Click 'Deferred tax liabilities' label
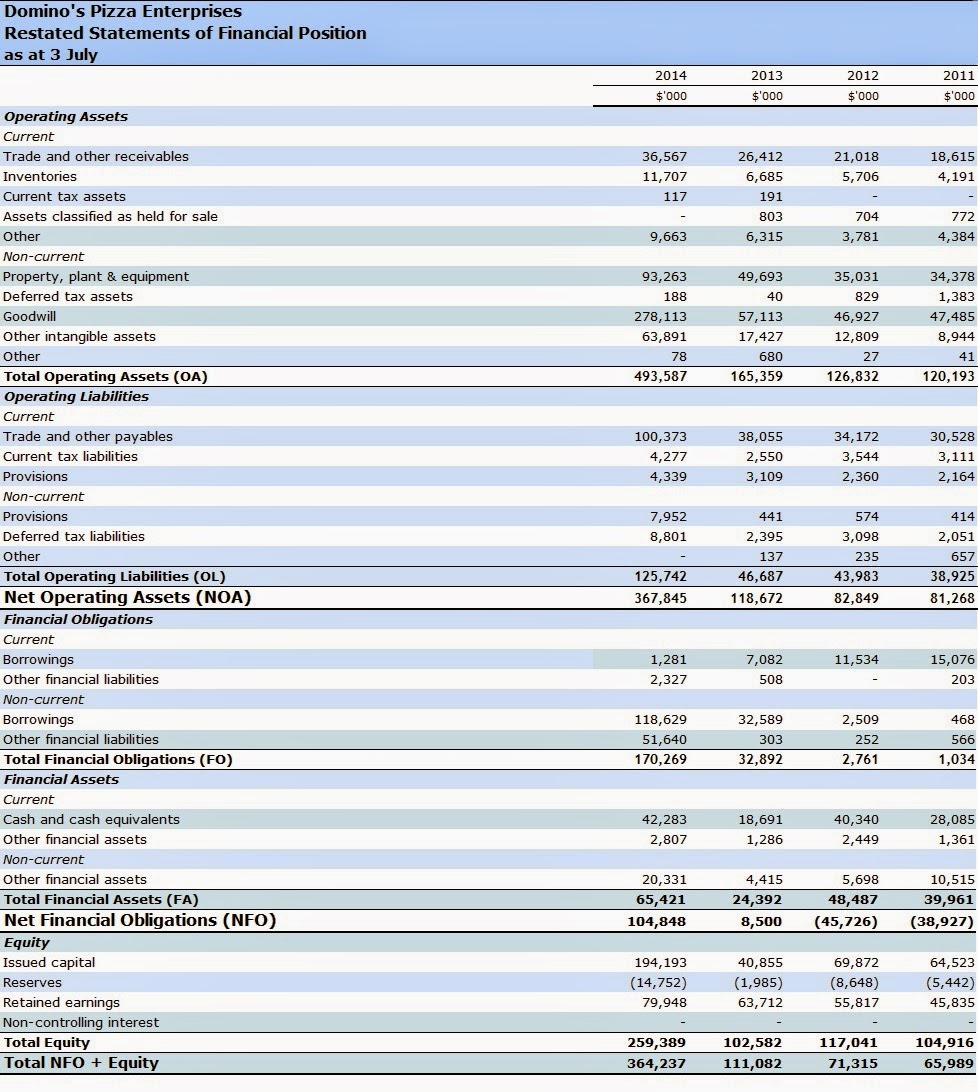Viewport: 978px width, 1092px height. 74,536
